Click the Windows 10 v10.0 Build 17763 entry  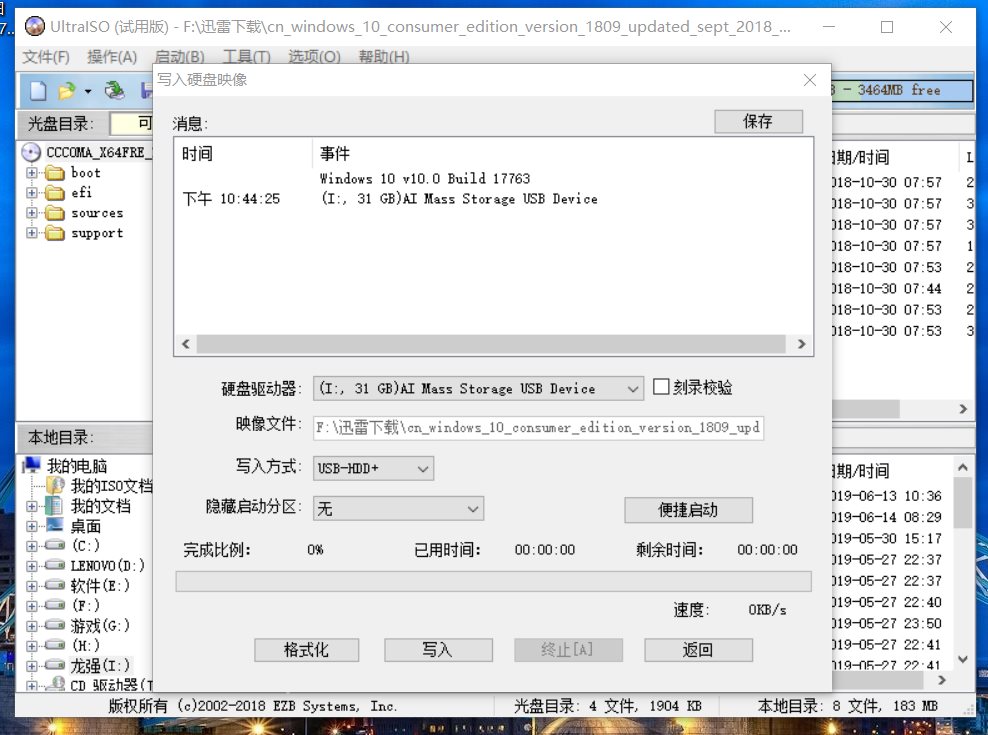point(425,178)
